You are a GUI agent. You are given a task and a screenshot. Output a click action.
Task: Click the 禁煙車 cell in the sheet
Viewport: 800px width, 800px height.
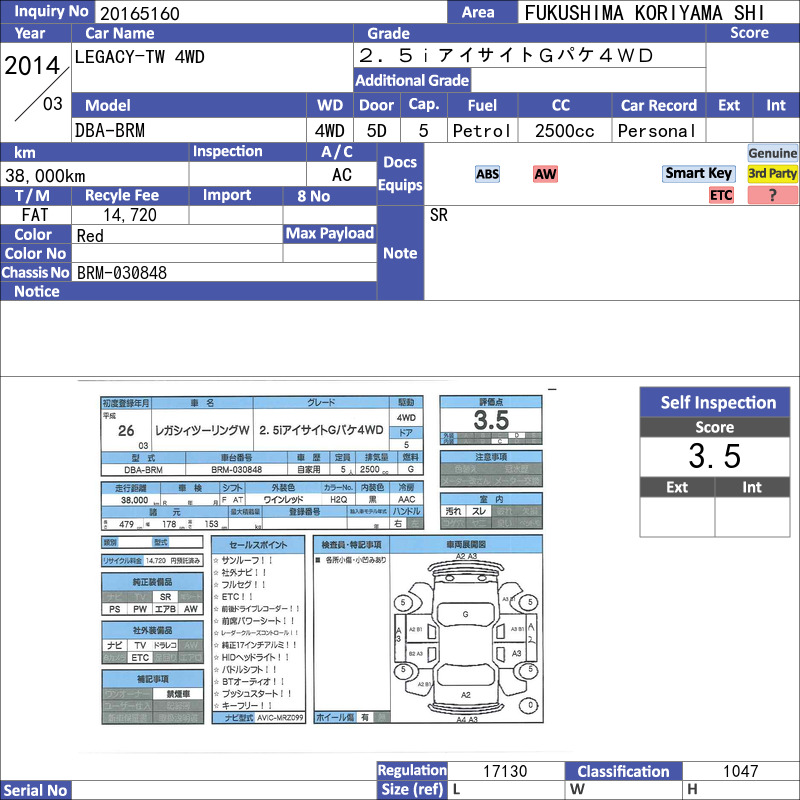coord(178,694)
